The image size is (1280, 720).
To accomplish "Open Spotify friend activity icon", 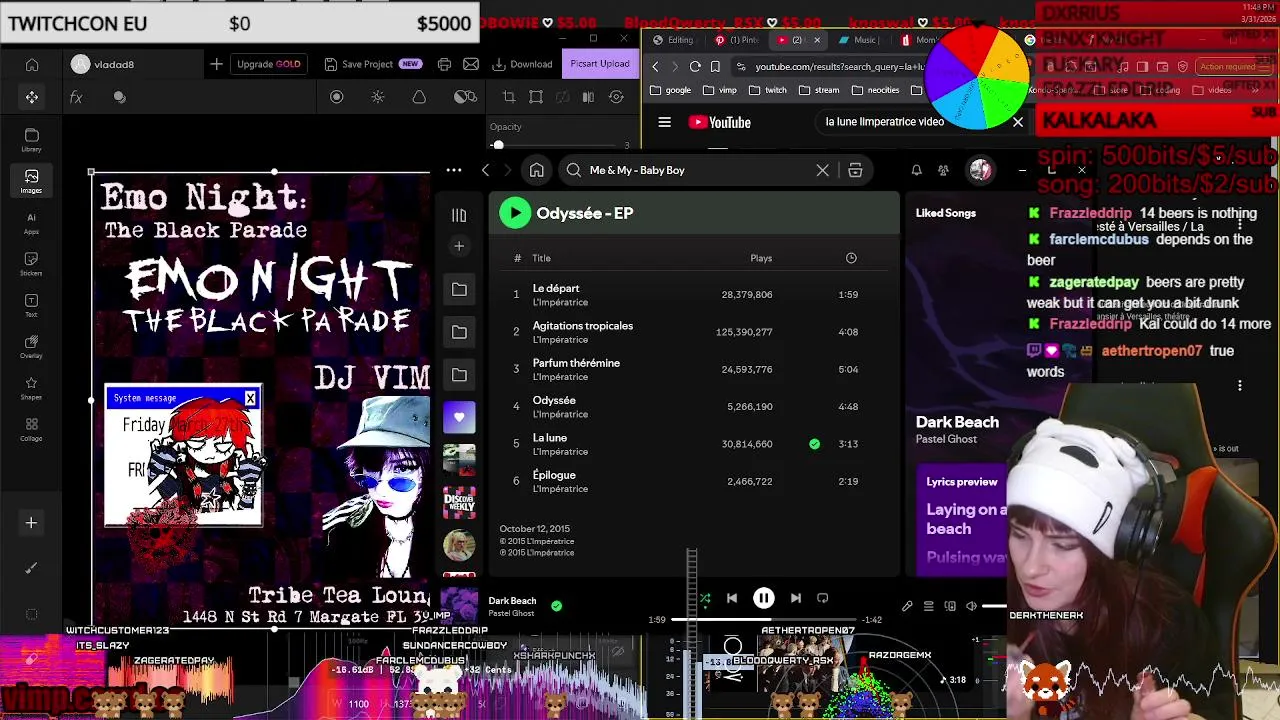I will (943, 170).
